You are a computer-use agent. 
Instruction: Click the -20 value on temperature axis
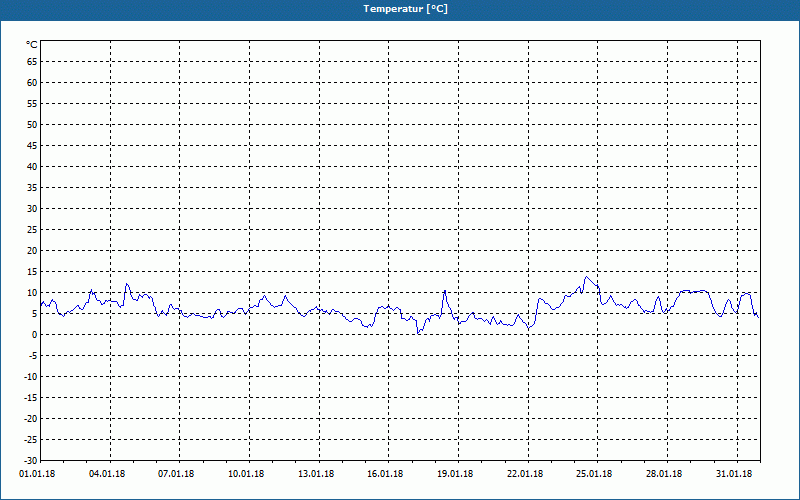pos(31,418)
